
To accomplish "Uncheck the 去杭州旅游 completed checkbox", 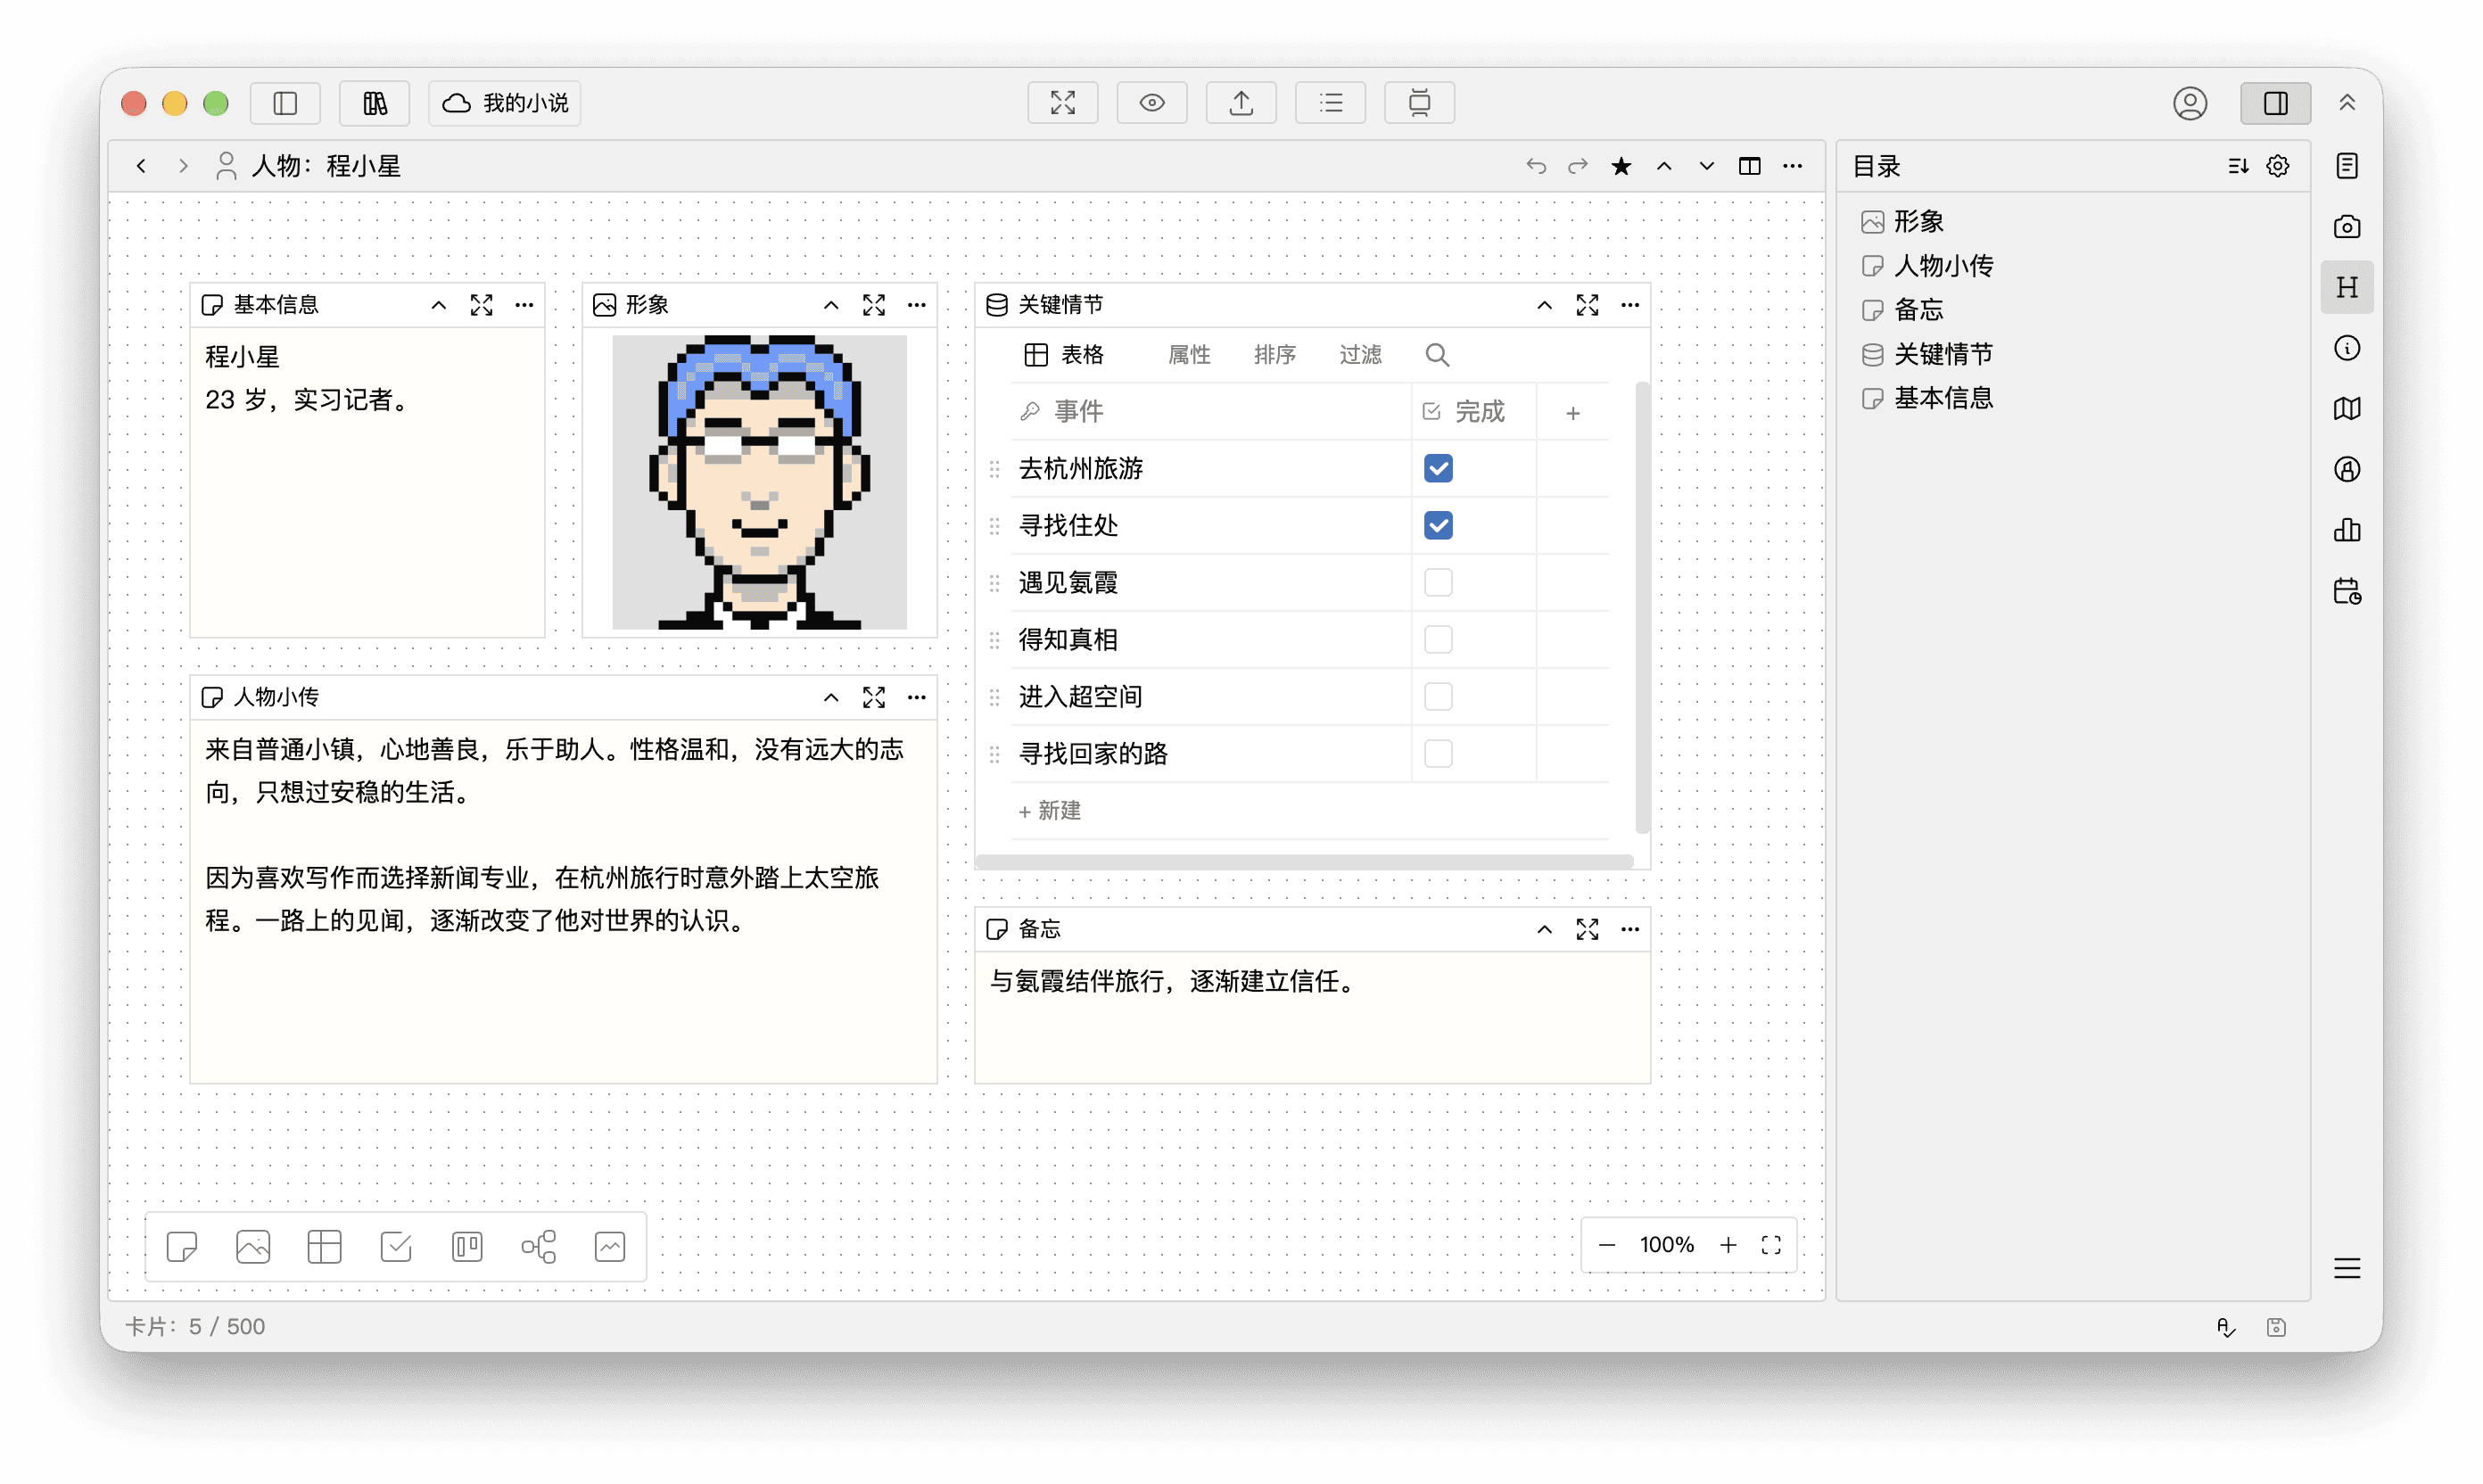I will [x=1437, y=468].
